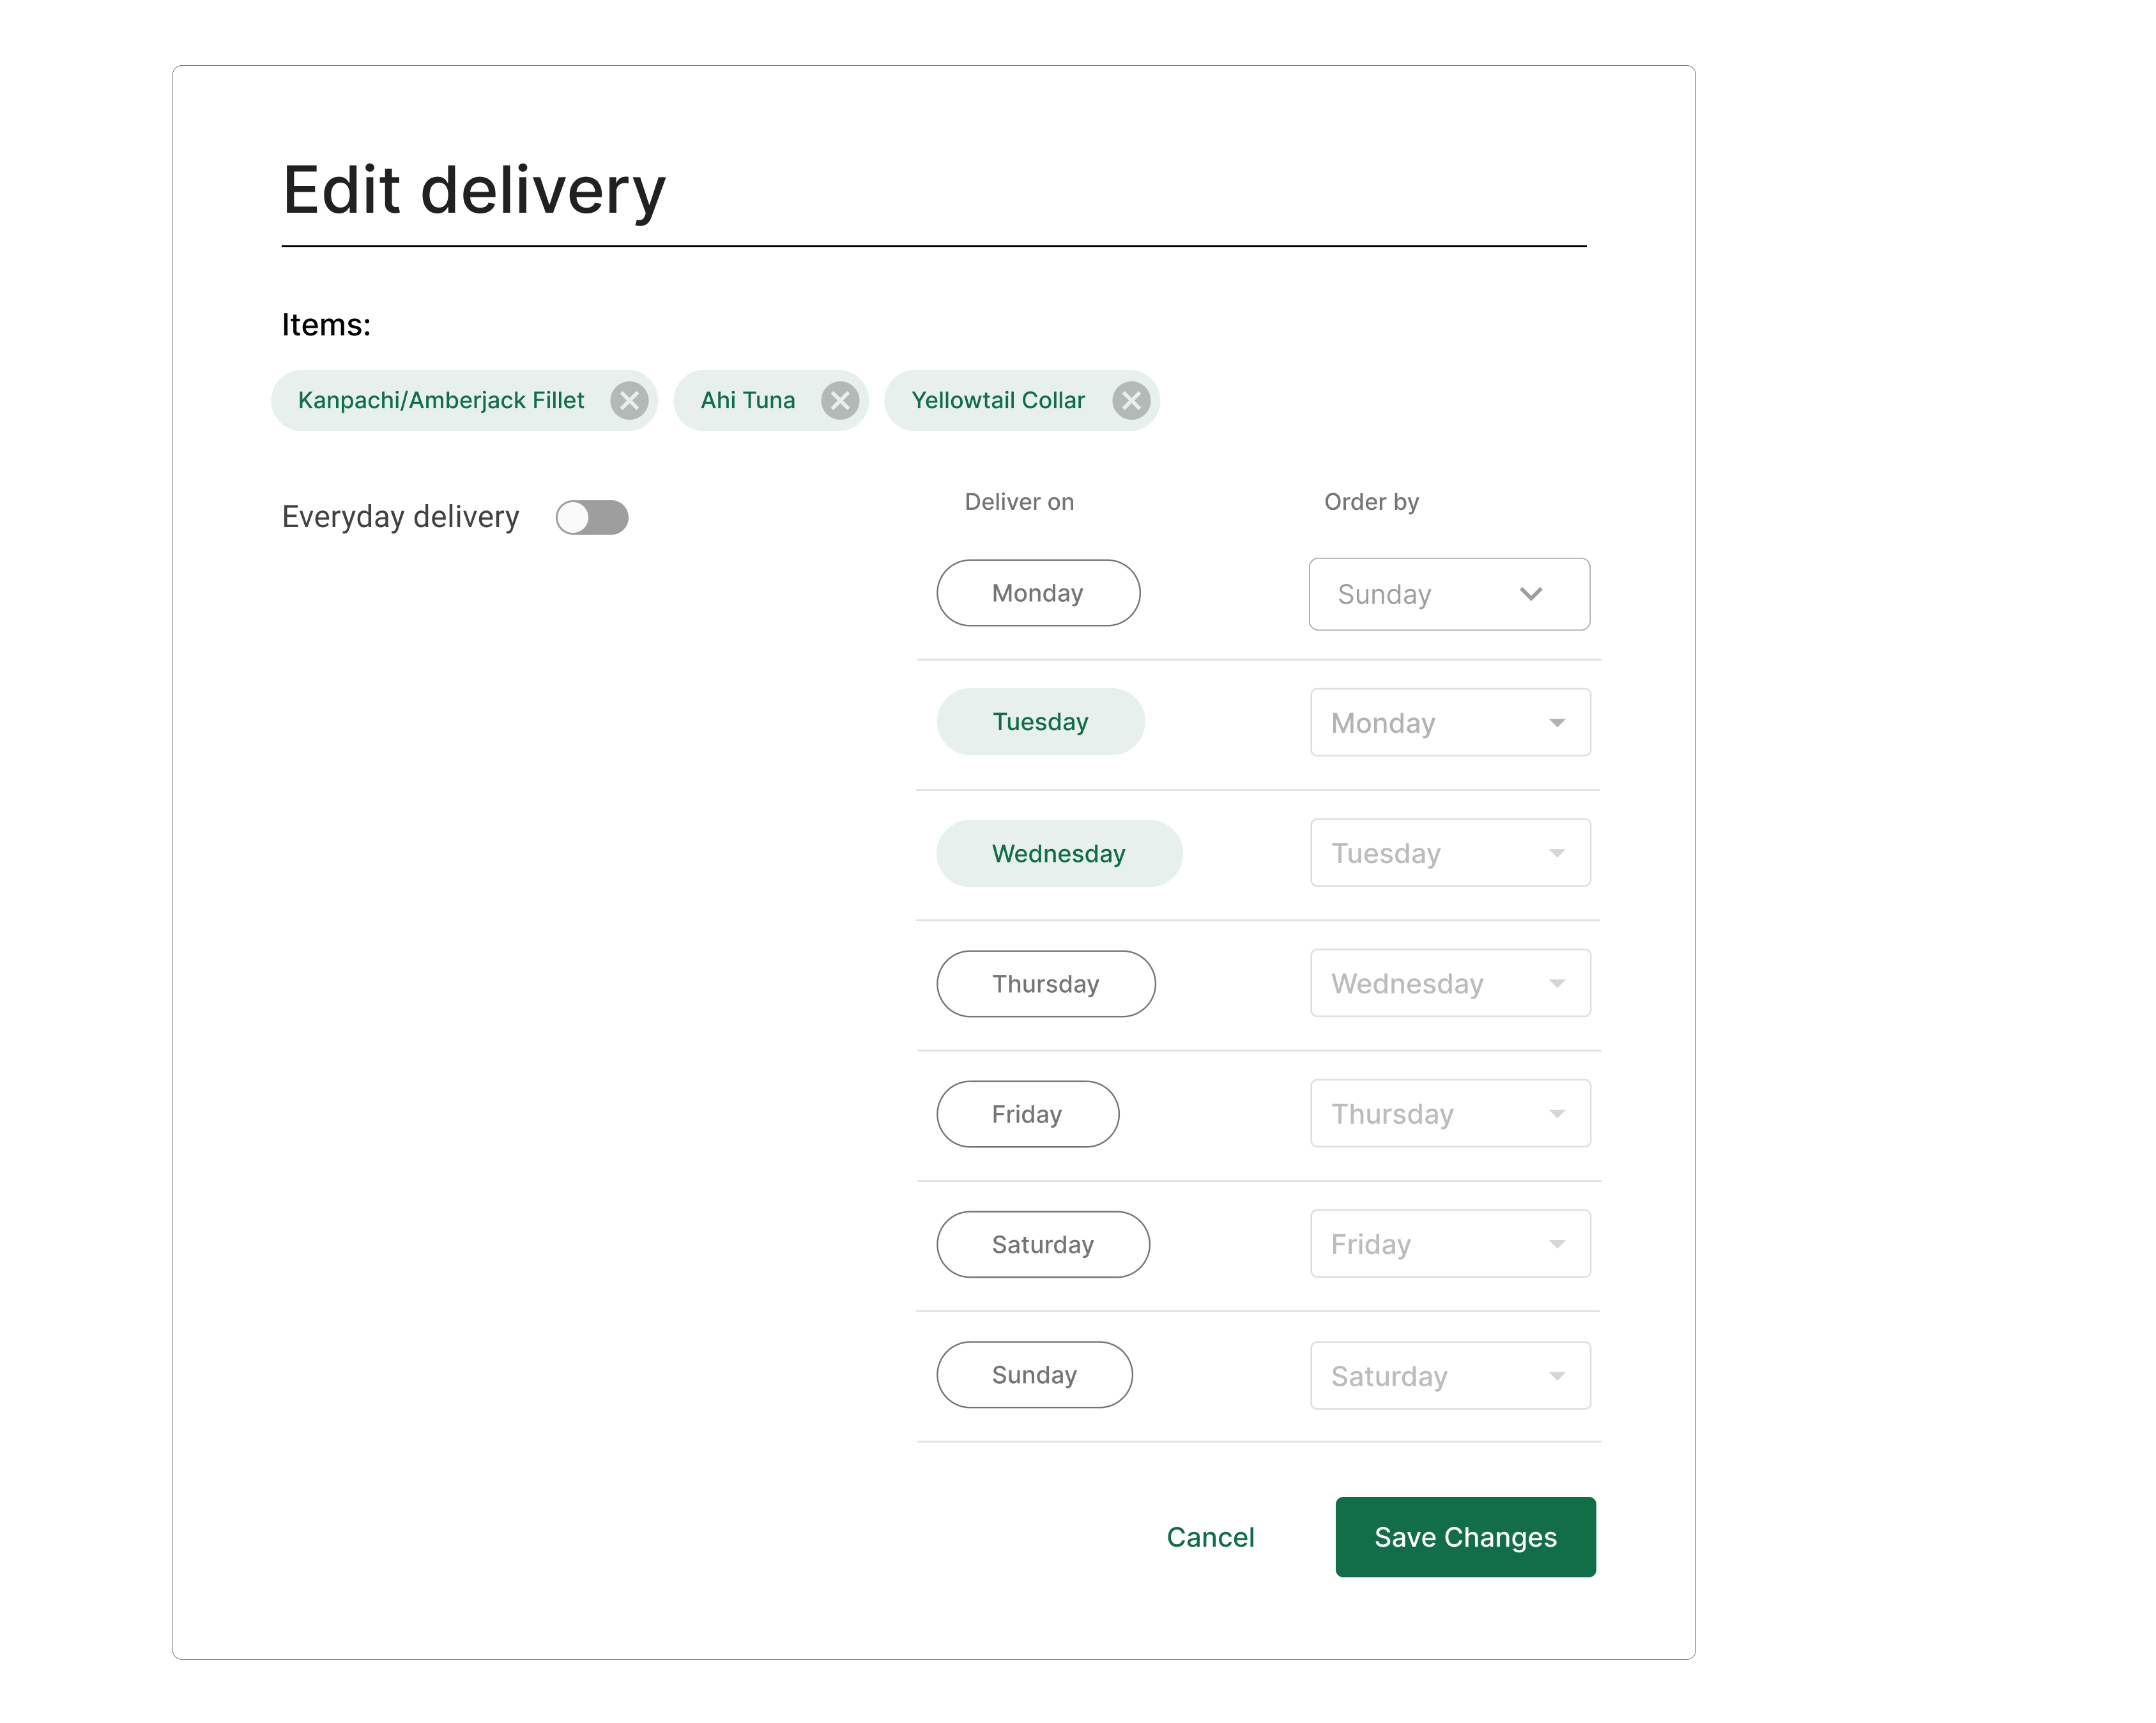The width and height of the screenshot is (2156, 1723).
Task: Click the Items: label
Action: [326, 325]
